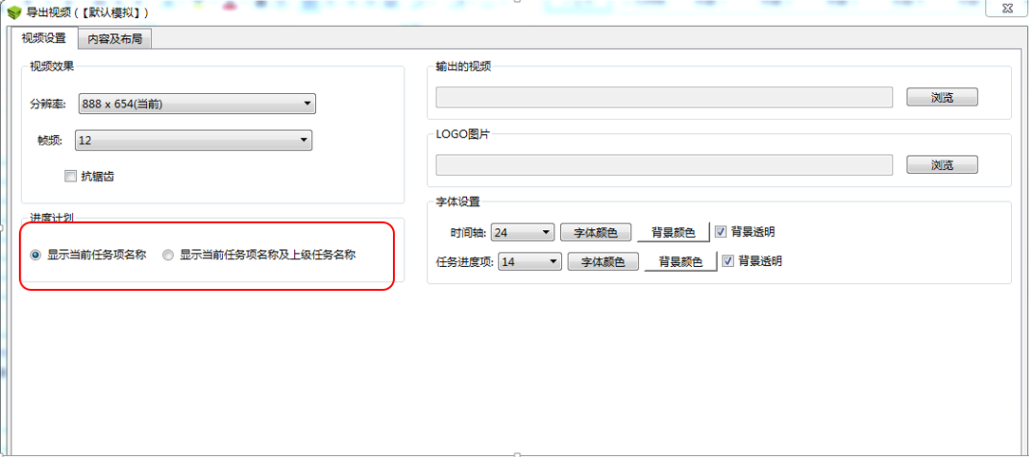The width and height of the screenshot is (1030, 457).
Task: Switch to the 视频设置 tab
Action: (x=44, y=38)
